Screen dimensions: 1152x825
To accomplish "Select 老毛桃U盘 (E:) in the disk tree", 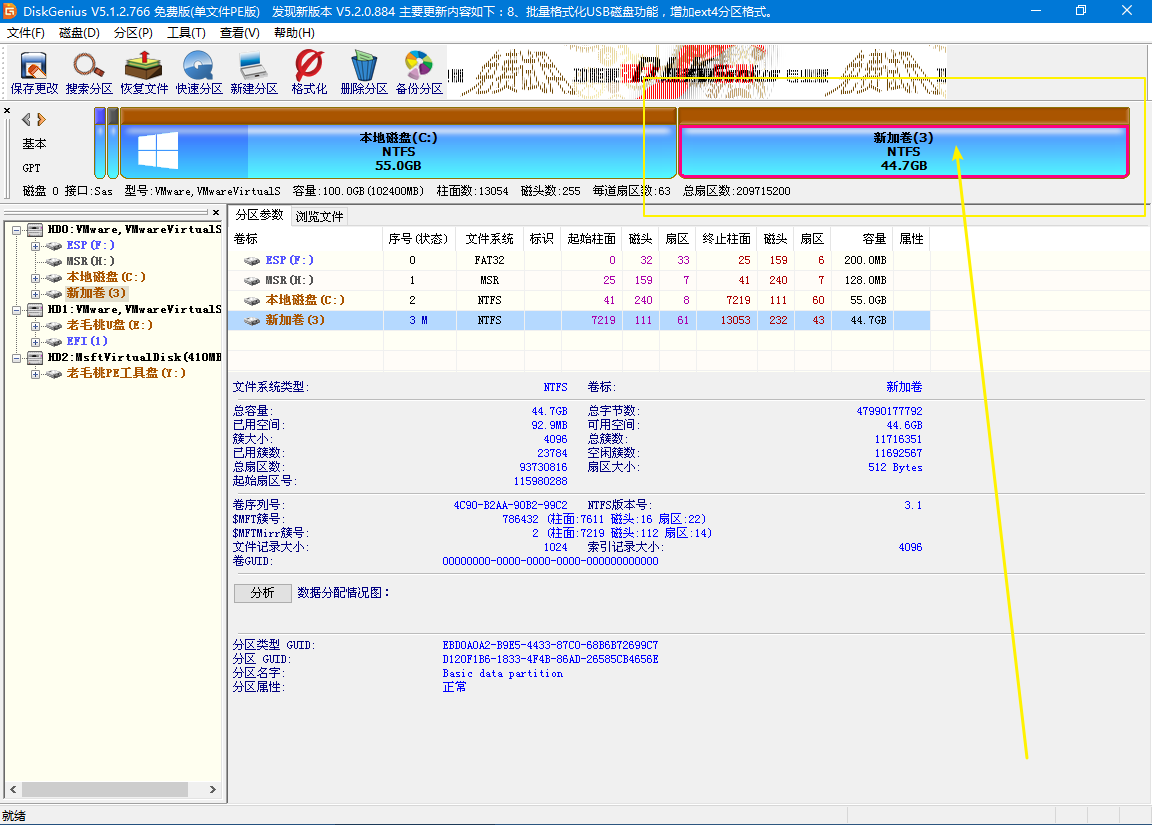I will point(109,325).
